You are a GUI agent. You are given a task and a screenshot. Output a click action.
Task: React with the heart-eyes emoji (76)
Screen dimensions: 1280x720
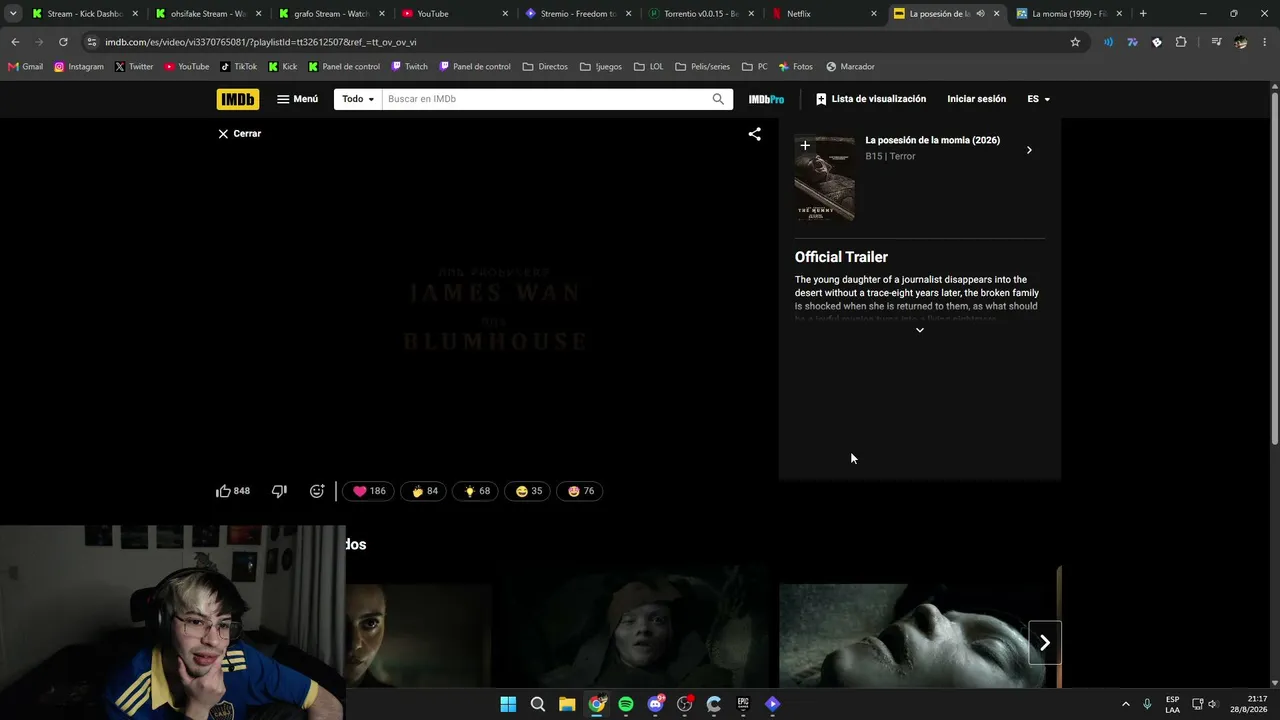(580, 491)
